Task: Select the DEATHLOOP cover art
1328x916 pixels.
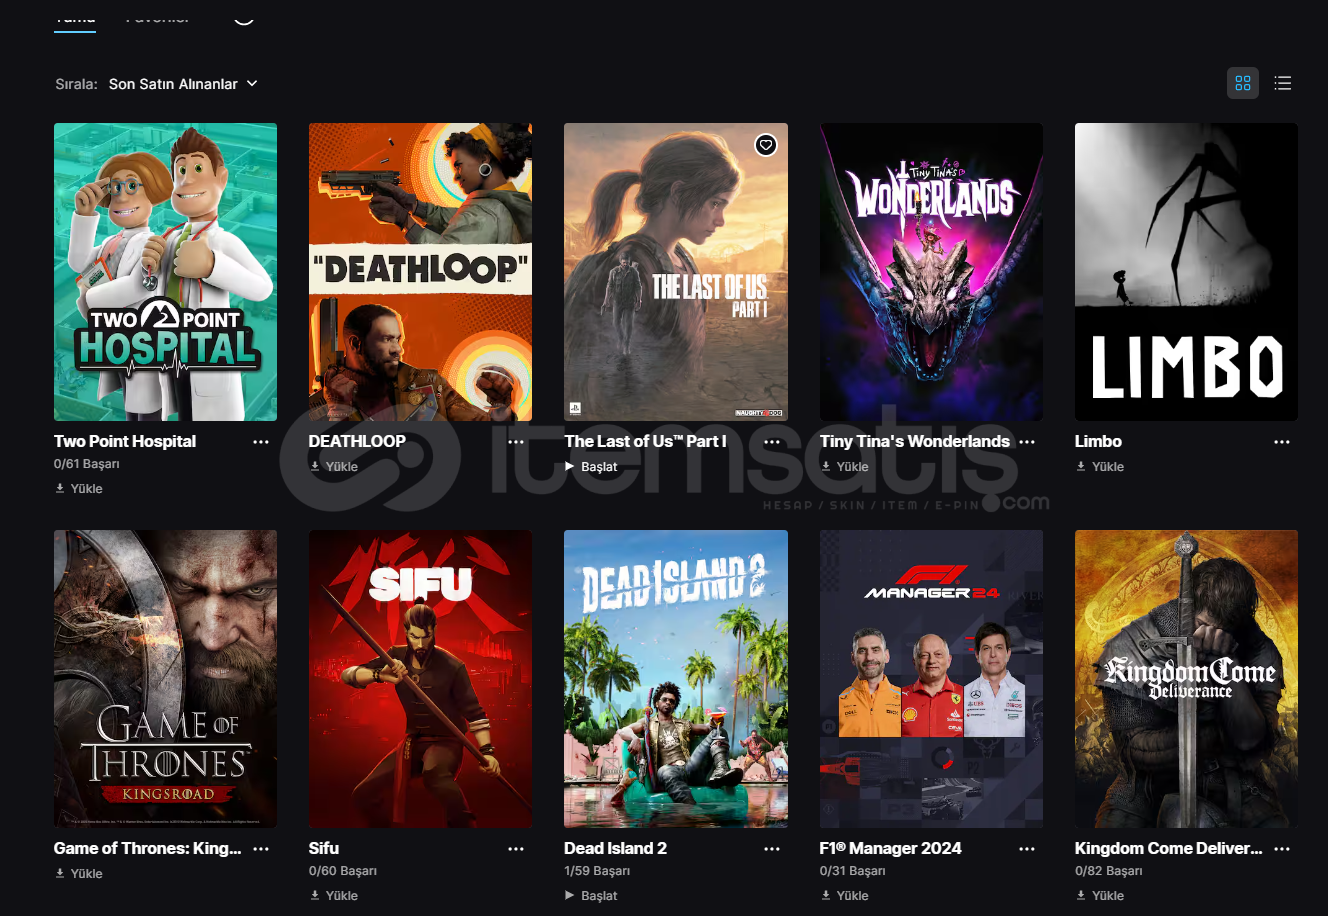Action: coord(420,272)
